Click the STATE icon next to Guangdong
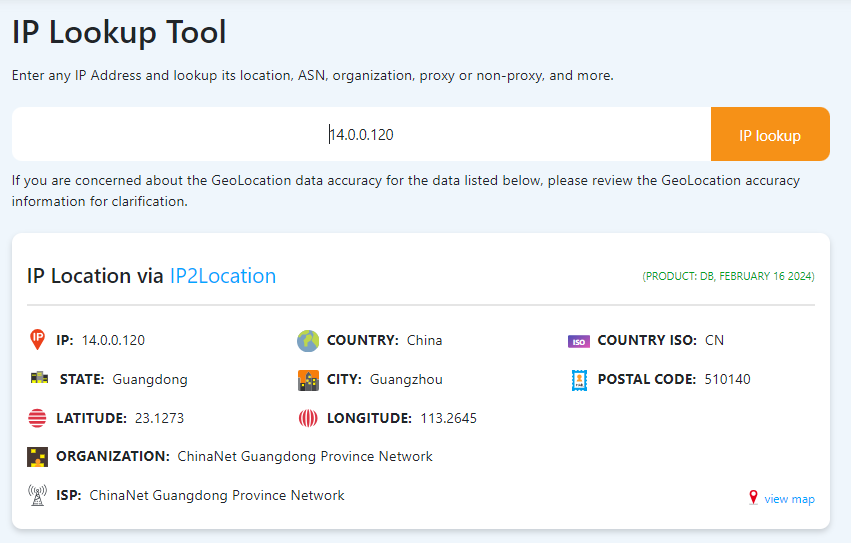Image resolution: width=851 pixels, height=543 pixels. [39, 379]
